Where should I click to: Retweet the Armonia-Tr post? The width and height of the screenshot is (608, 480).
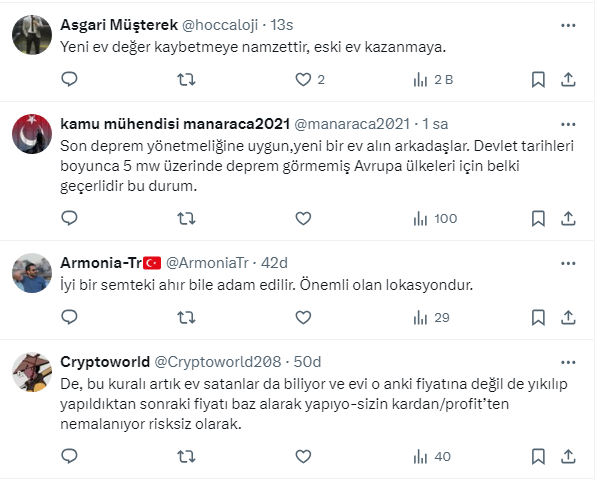click(186, 317)
